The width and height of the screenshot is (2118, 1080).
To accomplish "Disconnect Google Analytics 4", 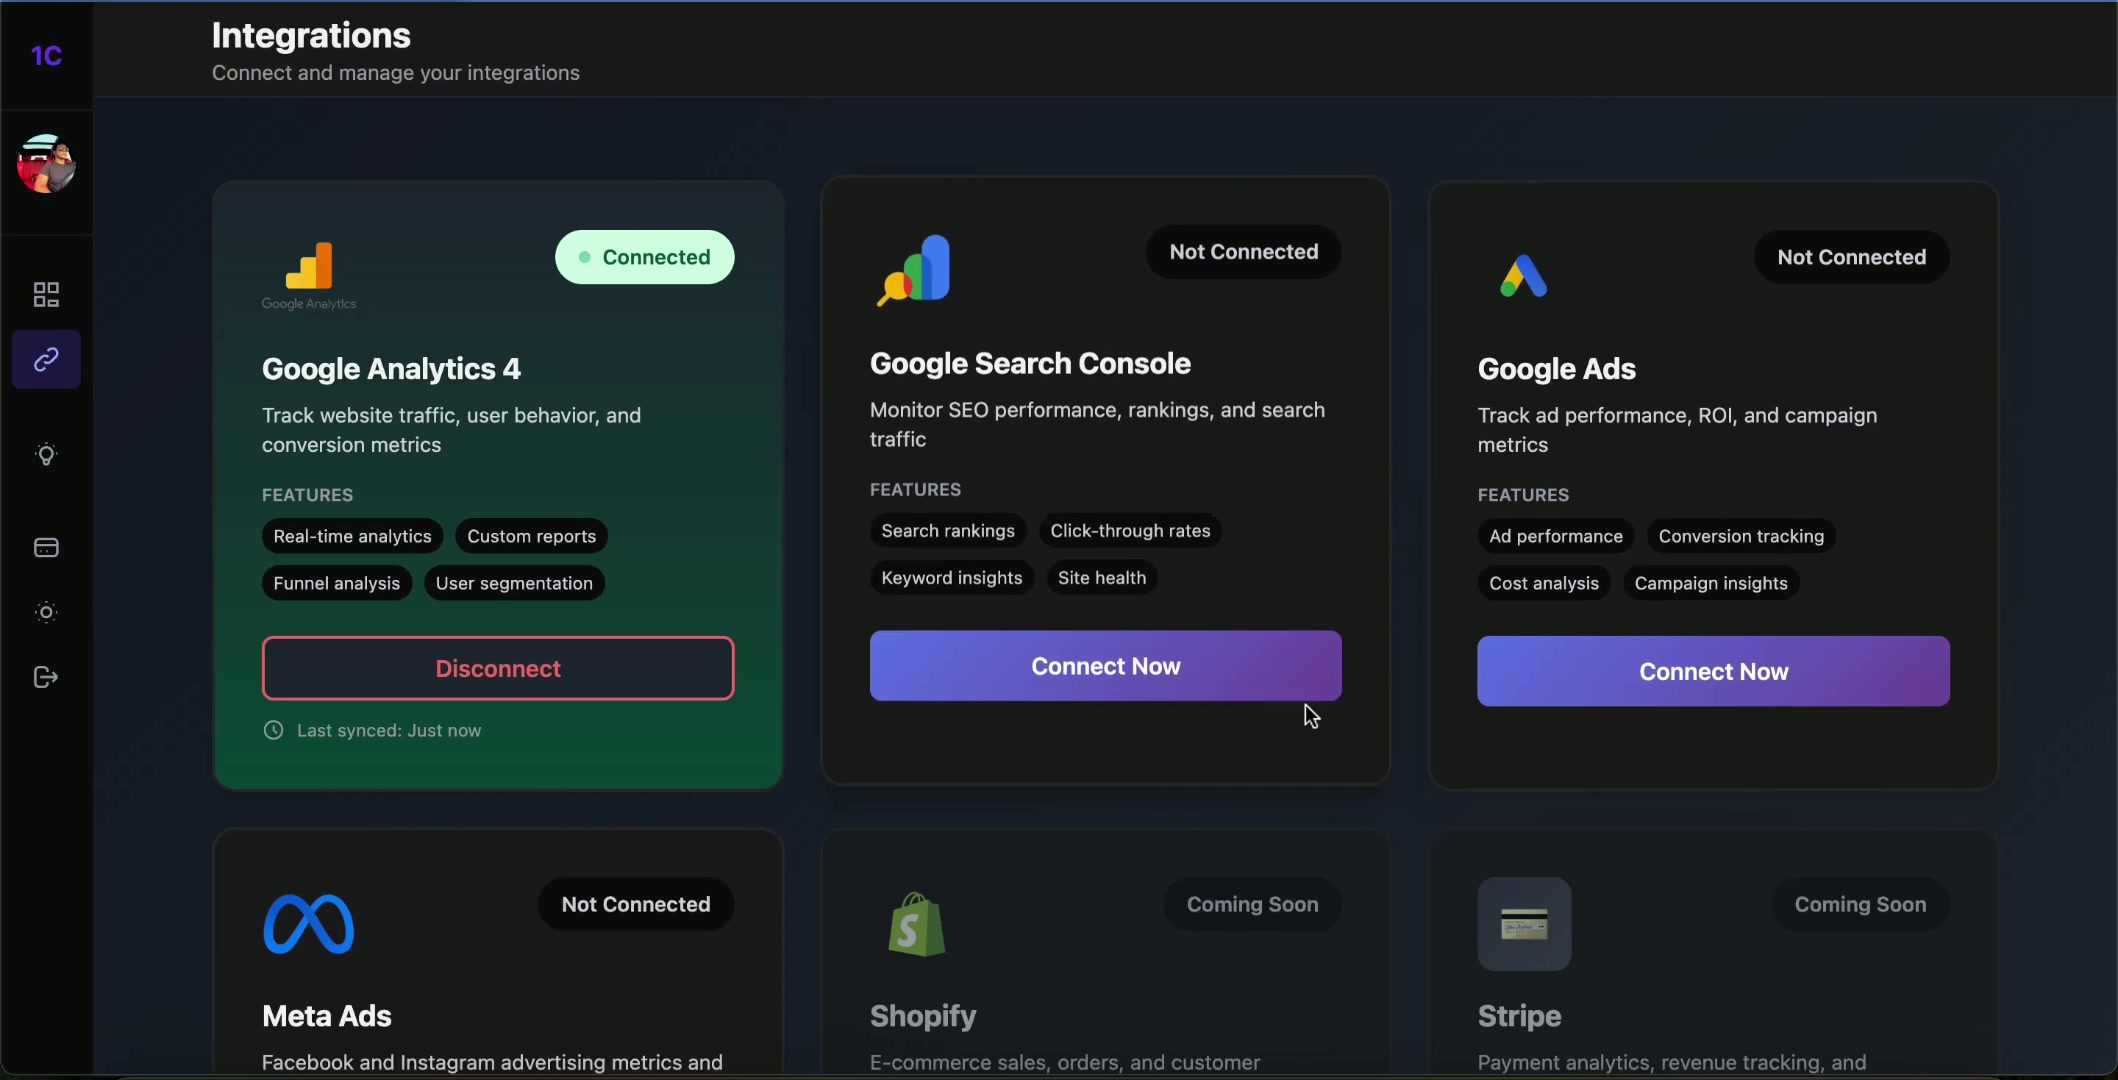I will (498, 668).
